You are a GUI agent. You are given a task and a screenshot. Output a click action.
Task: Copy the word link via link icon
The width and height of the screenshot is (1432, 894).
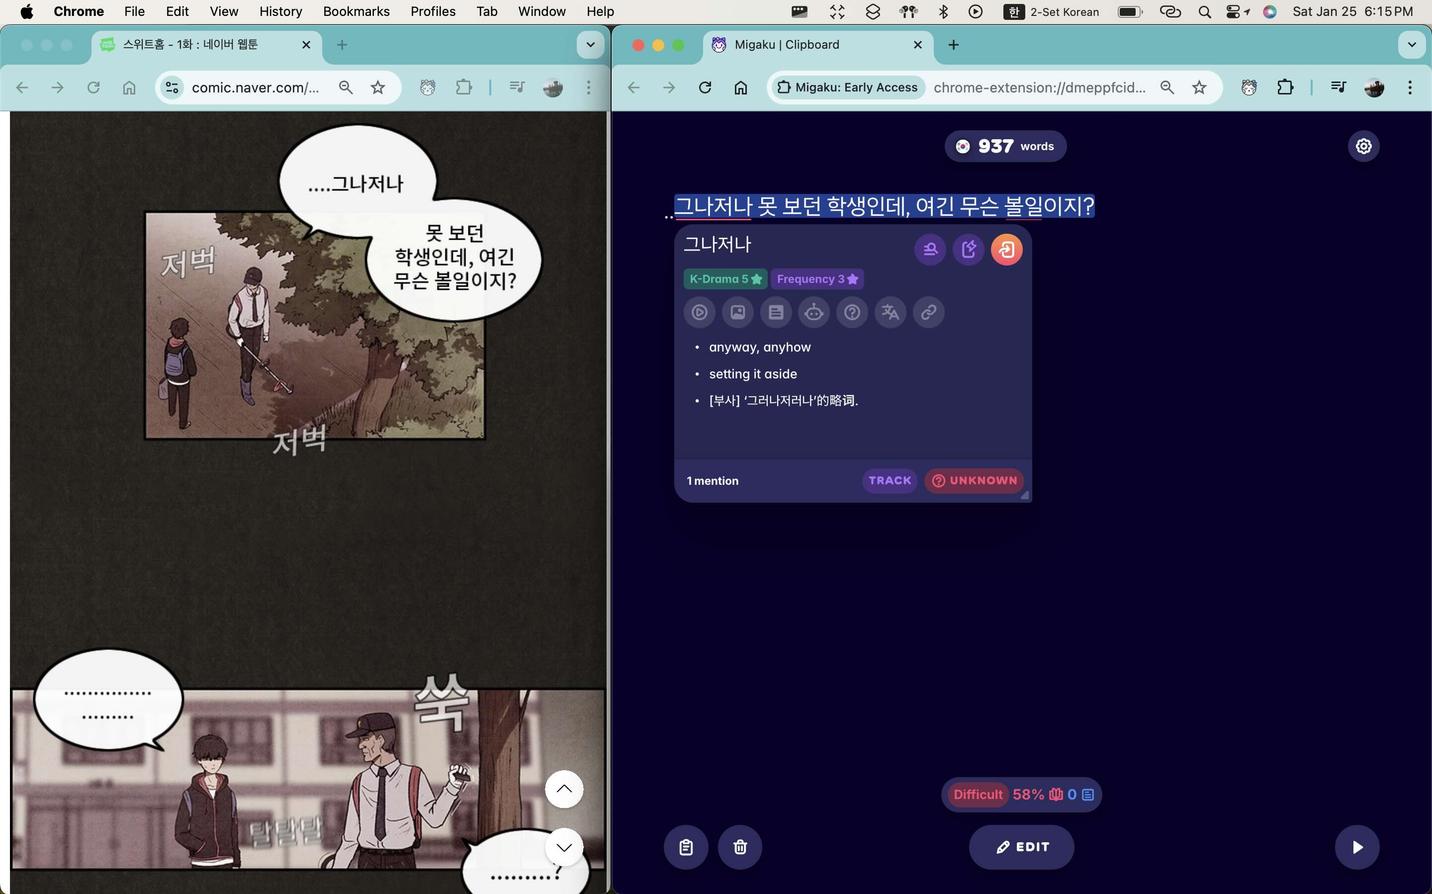tap(928, 311)
